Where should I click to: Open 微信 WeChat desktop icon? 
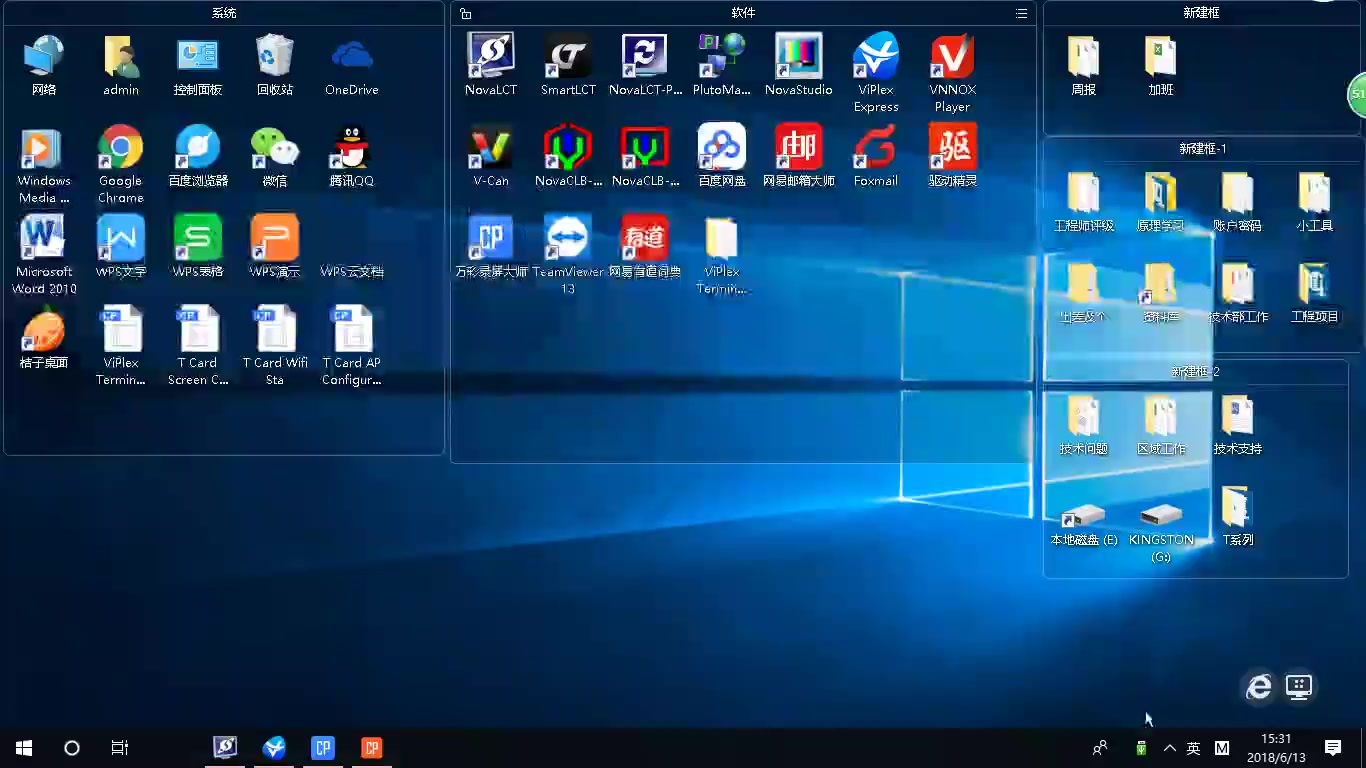pos(274,155)
